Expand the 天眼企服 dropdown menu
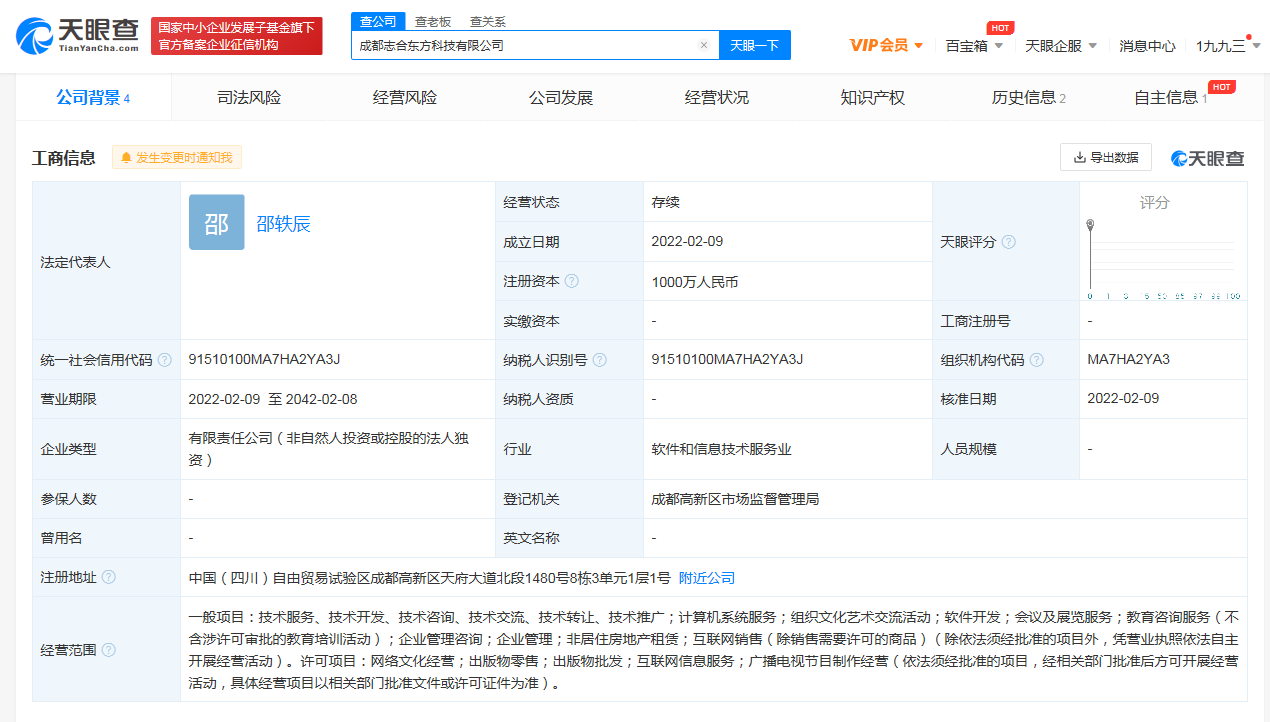This screenshot has height=722, width=1270. pyautogui.click(x=1061, y=45)
